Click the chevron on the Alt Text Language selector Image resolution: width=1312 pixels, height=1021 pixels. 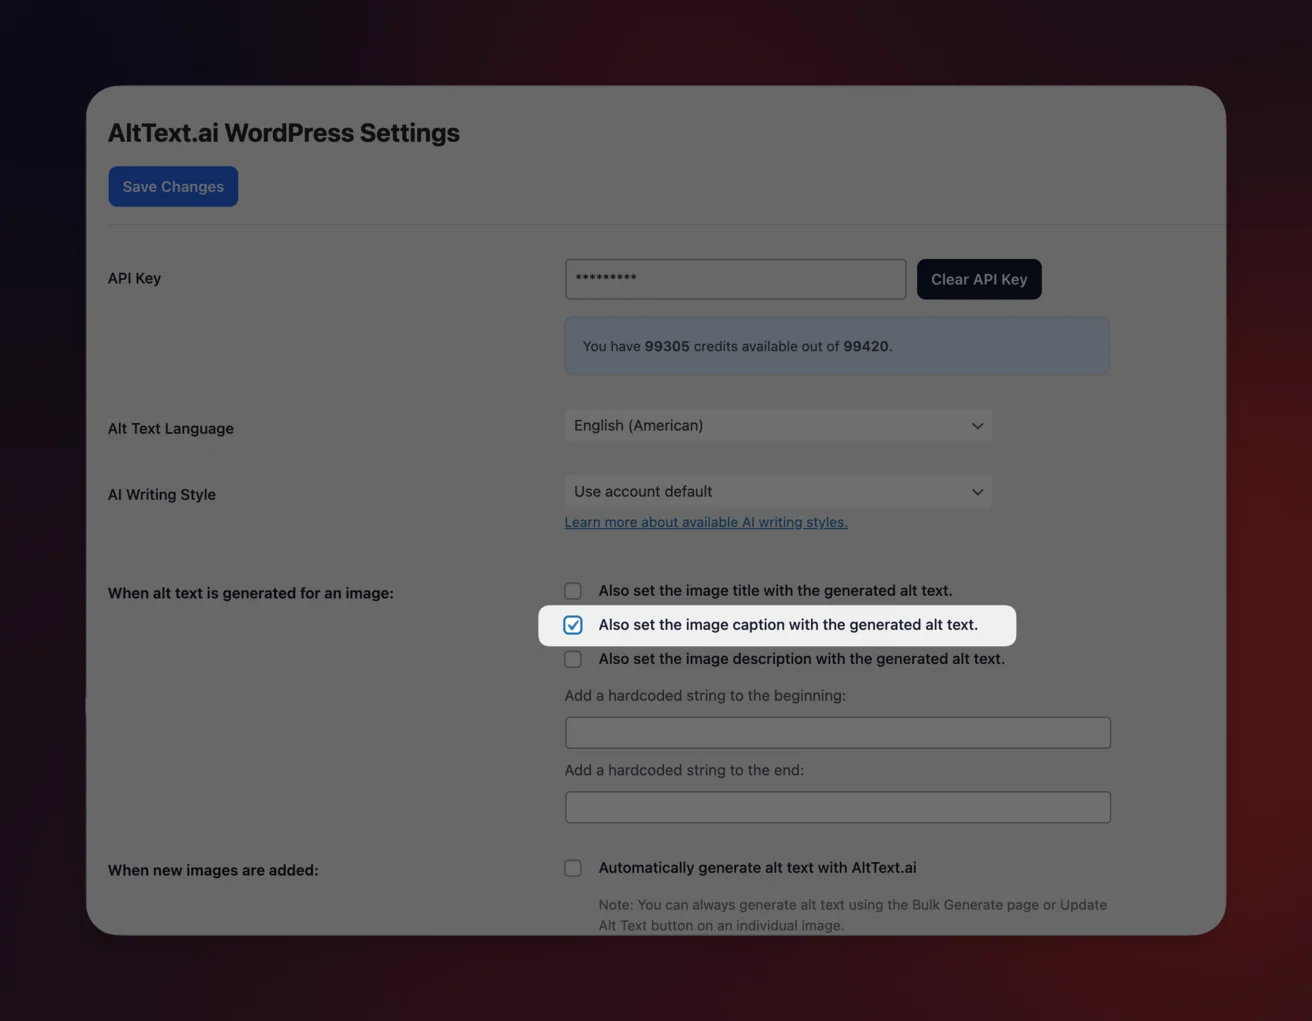[x=977, y=425]
